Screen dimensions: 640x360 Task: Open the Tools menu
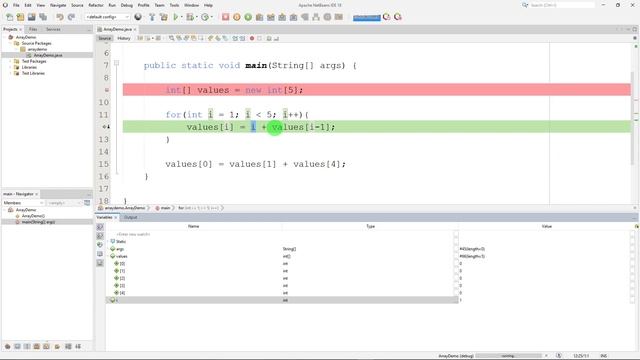(x=174, y=5)
